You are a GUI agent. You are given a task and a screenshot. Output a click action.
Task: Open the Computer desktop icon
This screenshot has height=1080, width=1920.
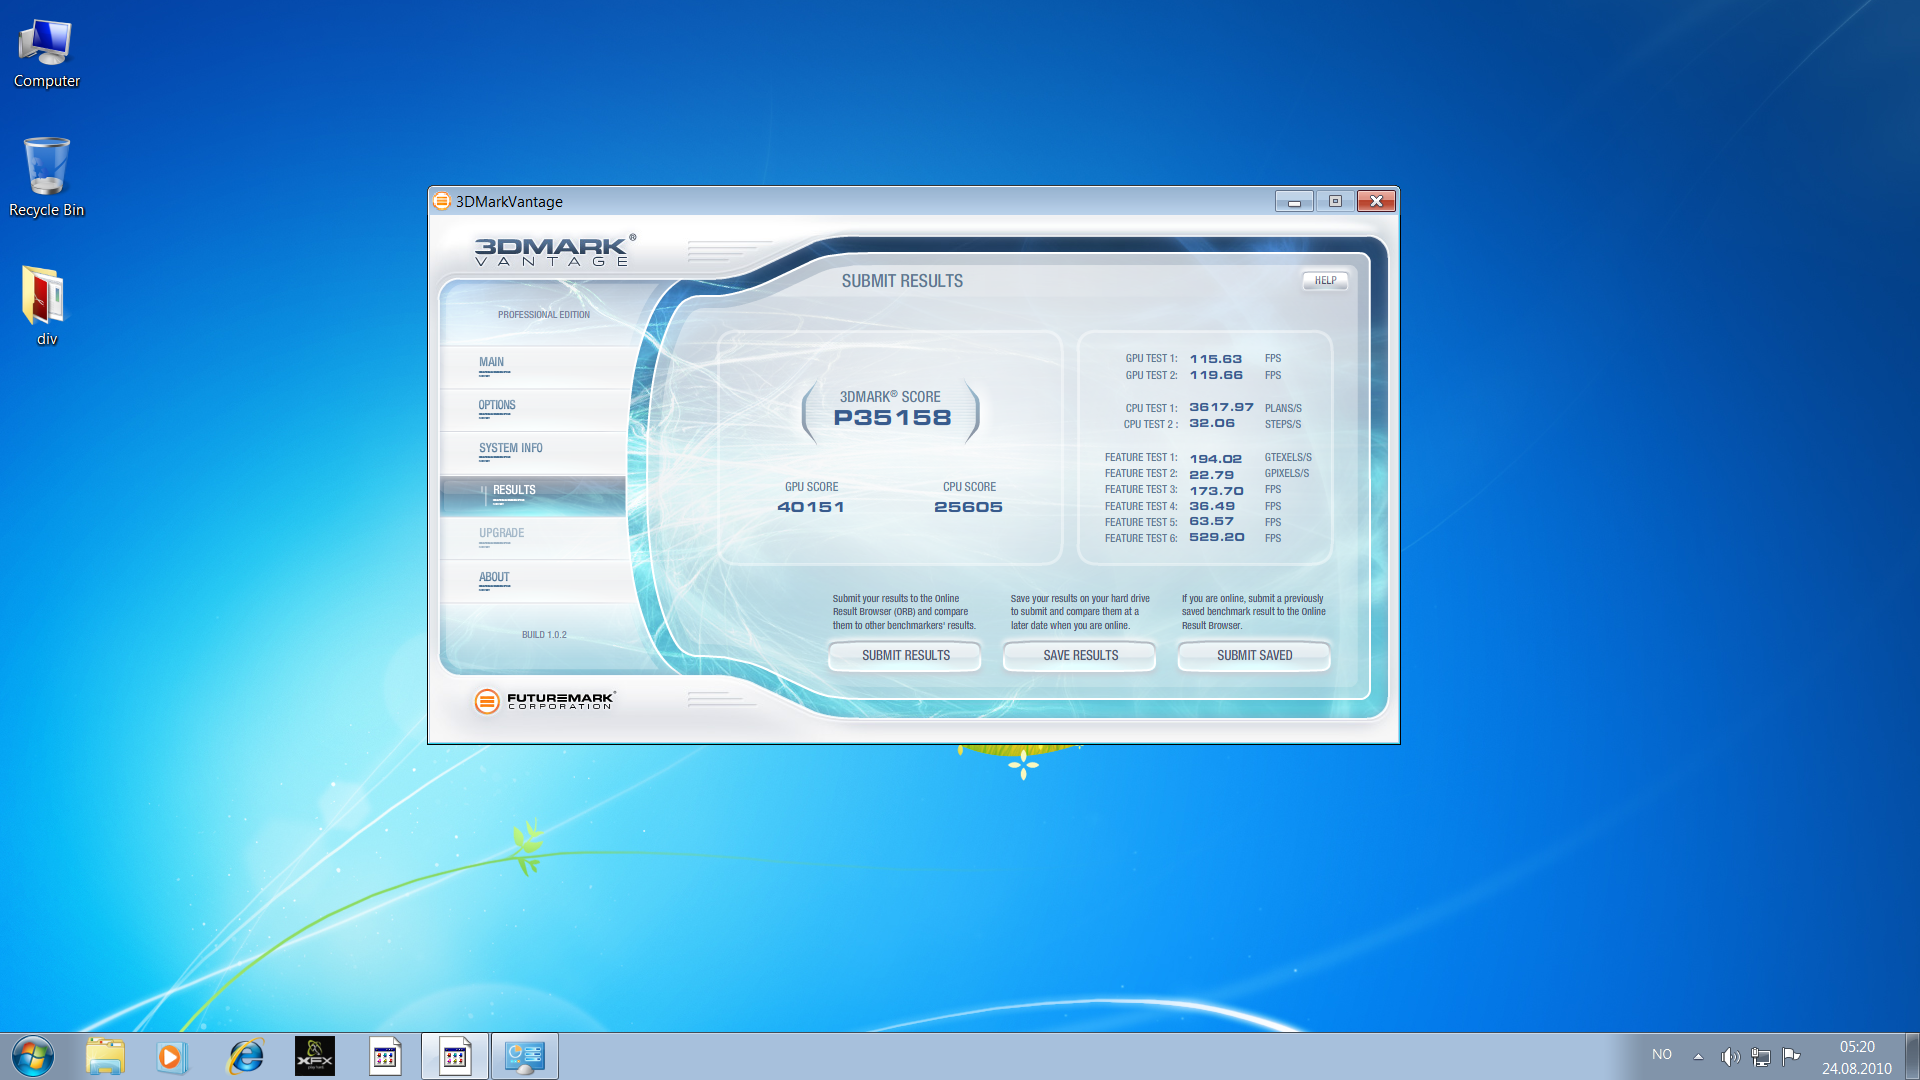point(46,54)
